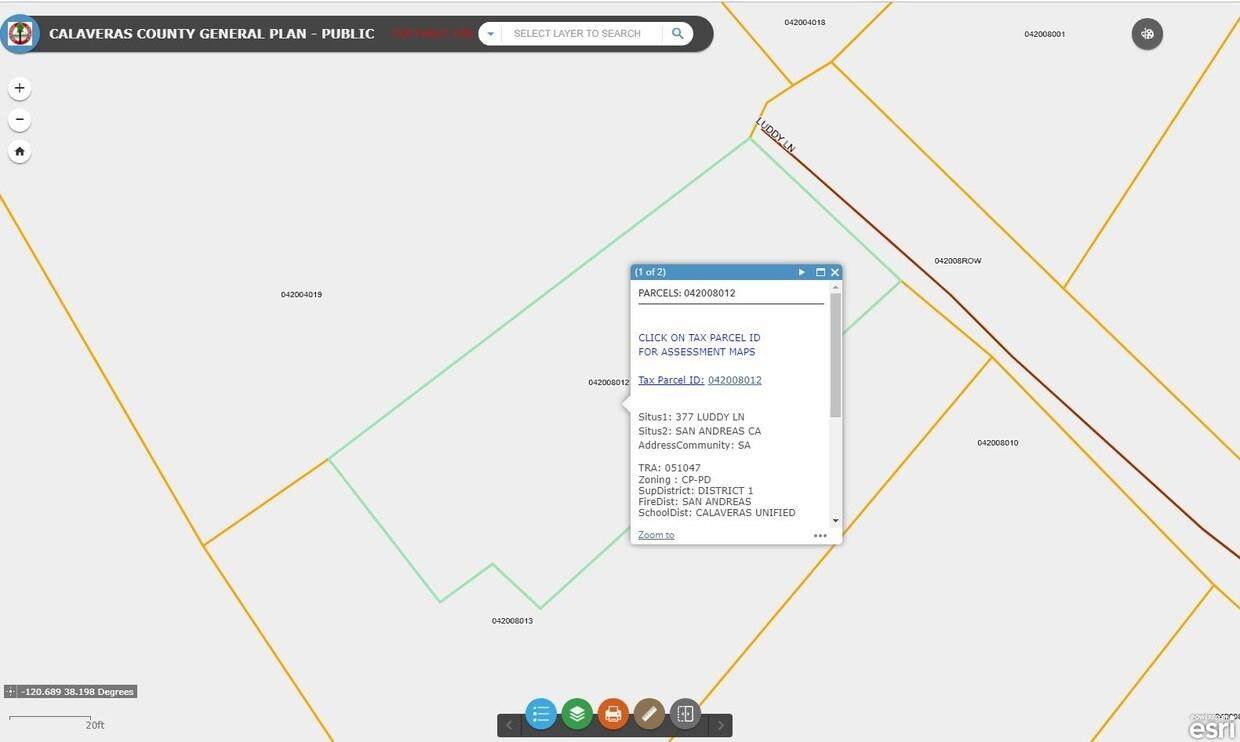
Task: Zoom in on the map
Action: click(x=19, y=88)
